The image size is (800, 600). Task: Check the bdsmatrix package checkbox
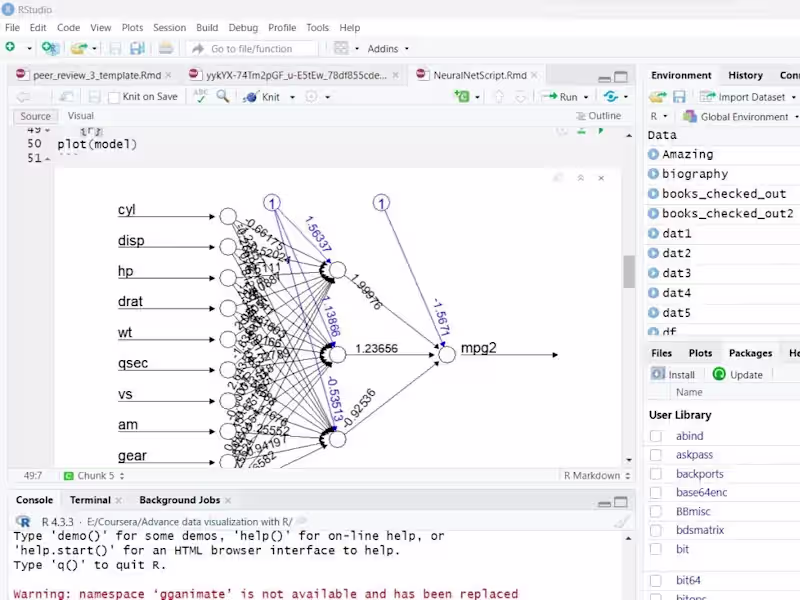(x=656, y=530)
